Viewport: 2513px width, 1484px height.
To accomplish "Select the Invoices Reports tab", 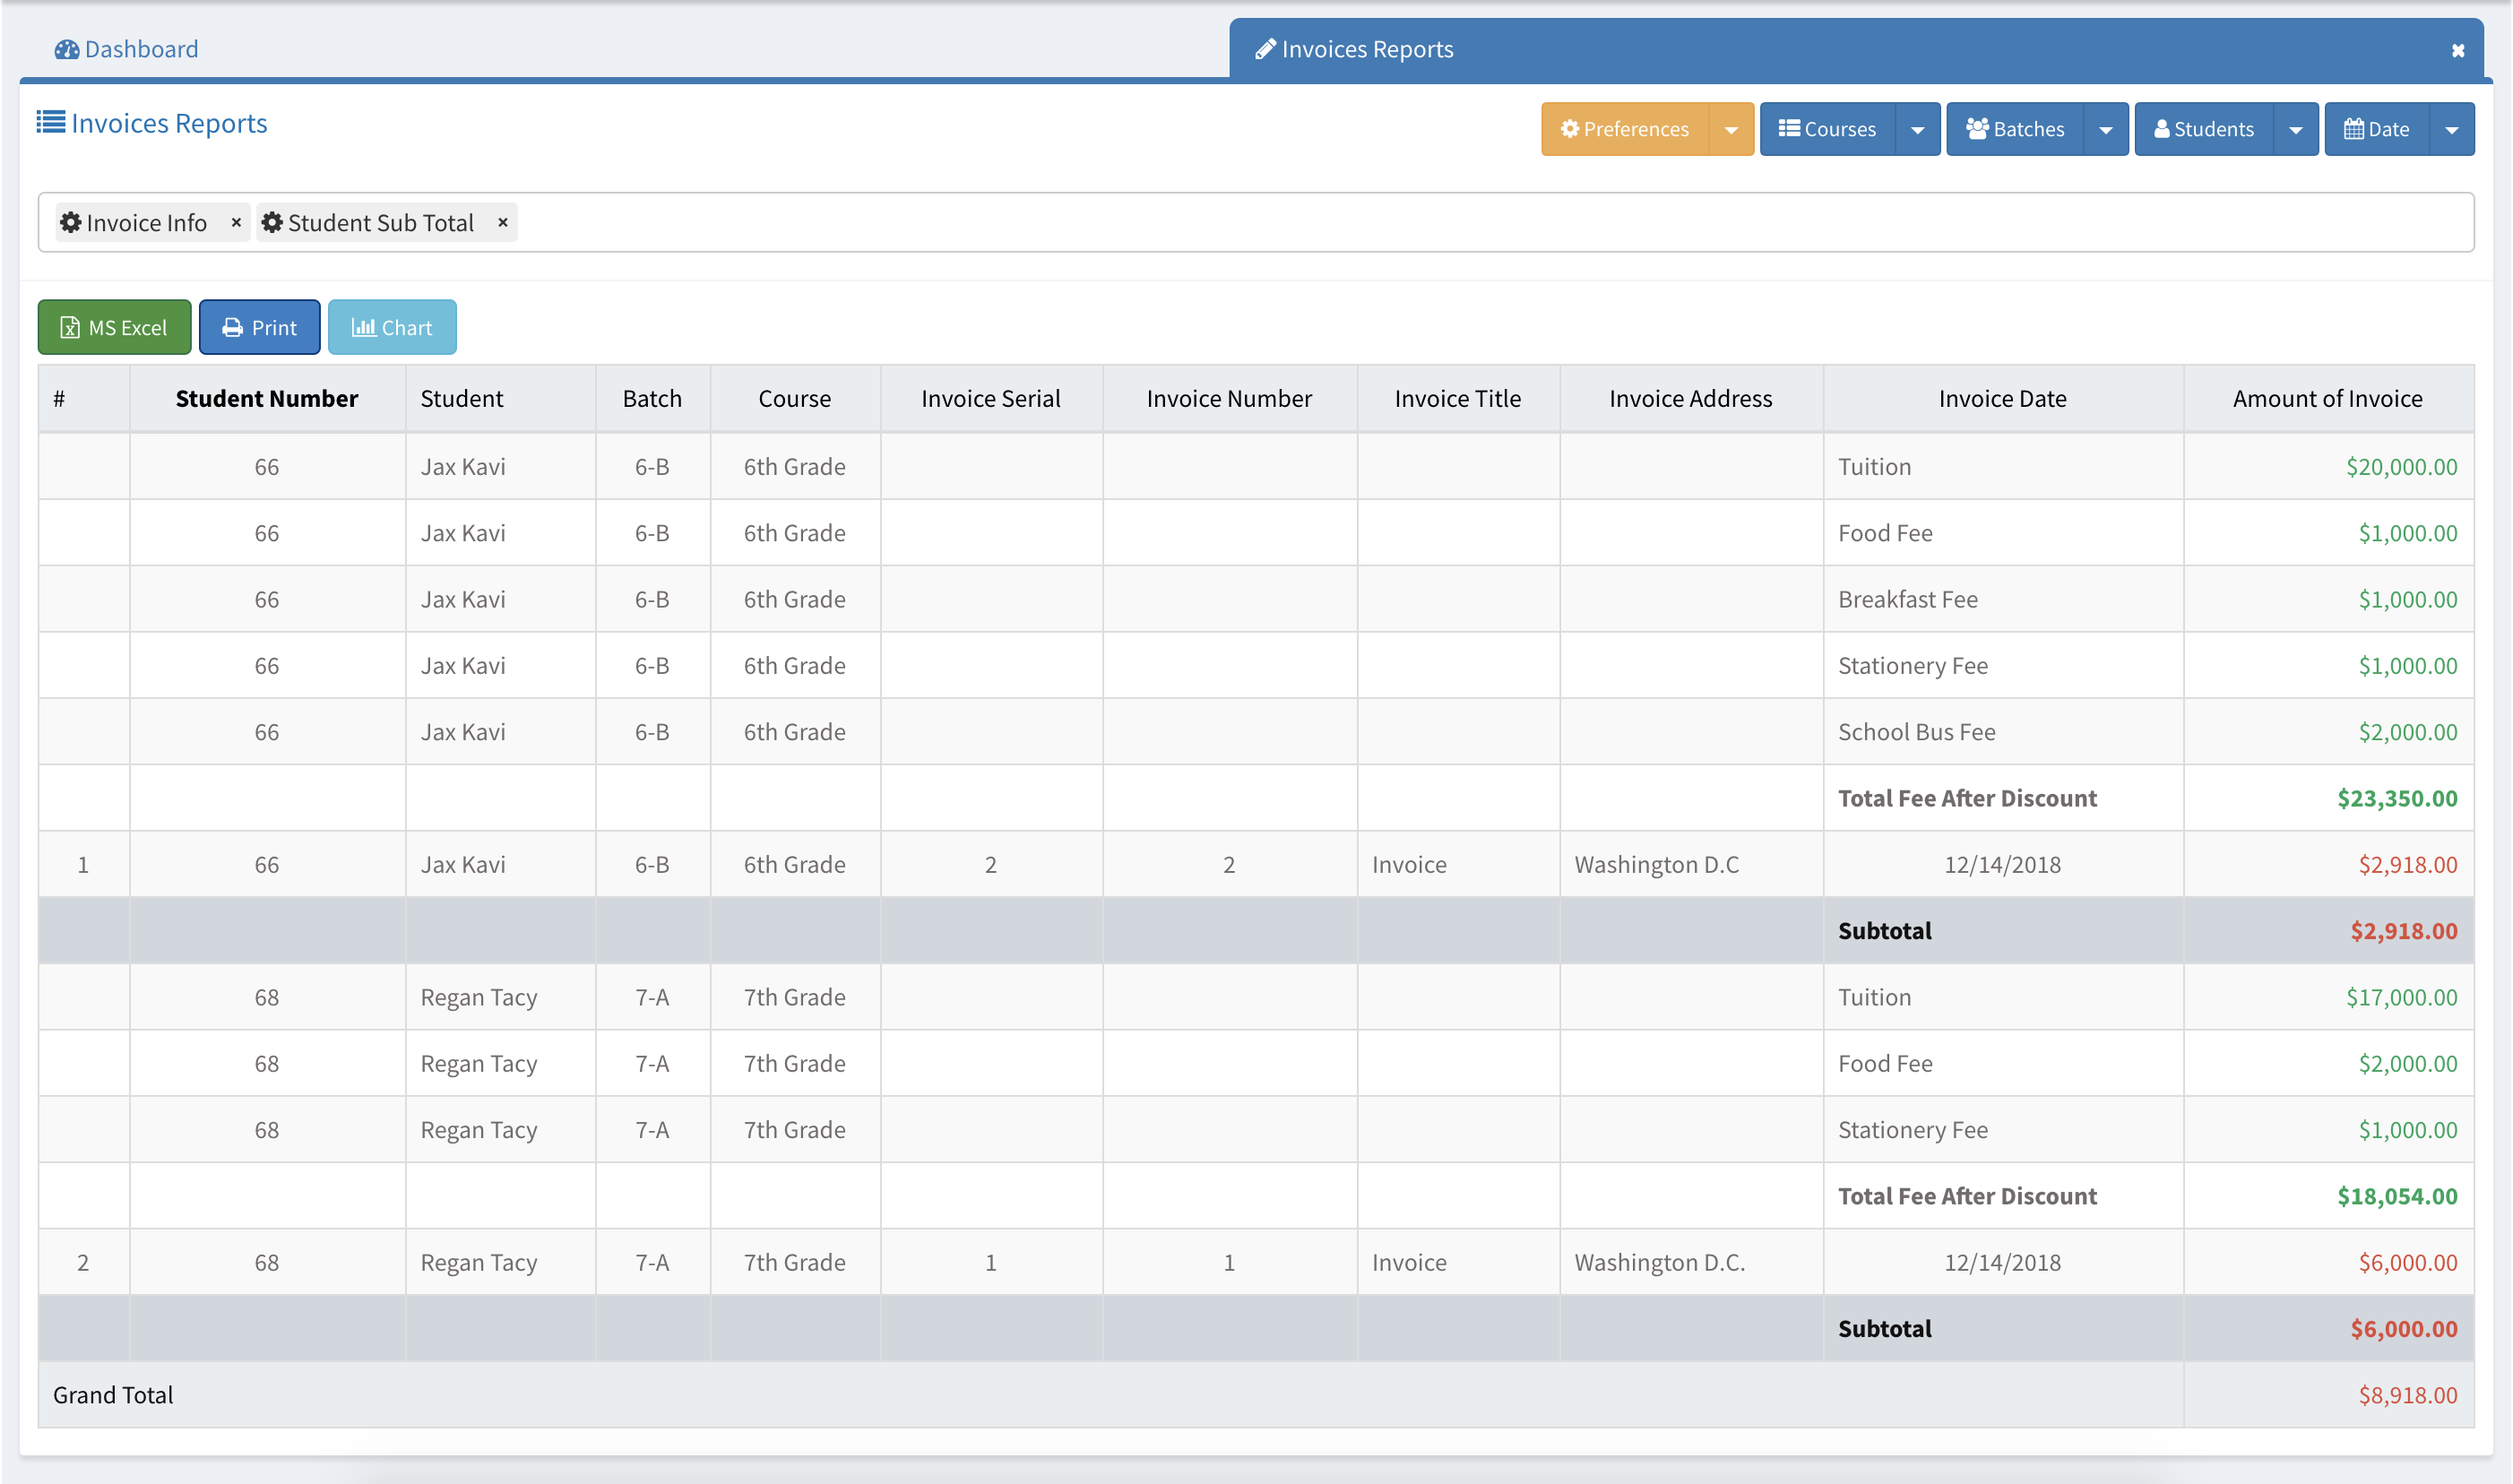I will coord(1355,49).
